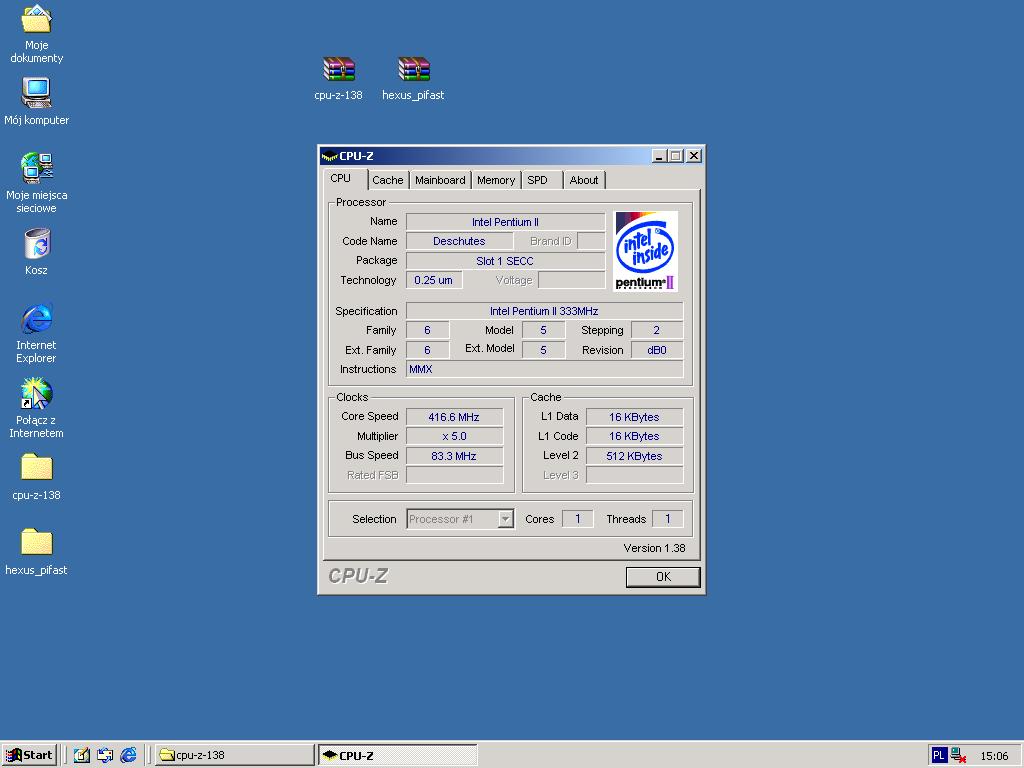1024x768 pixels.
Task: Click taskbar clock 15:06
Action: pos(994,756)
